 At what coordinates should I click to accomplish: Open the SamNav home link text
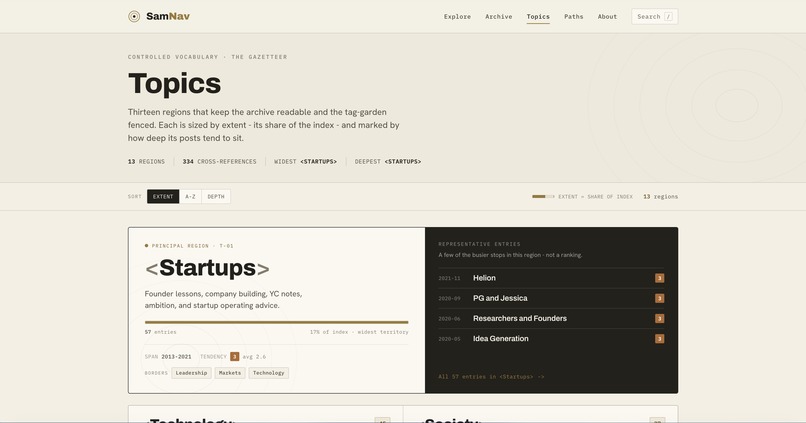pyautogui.click(x=168, y=16)
